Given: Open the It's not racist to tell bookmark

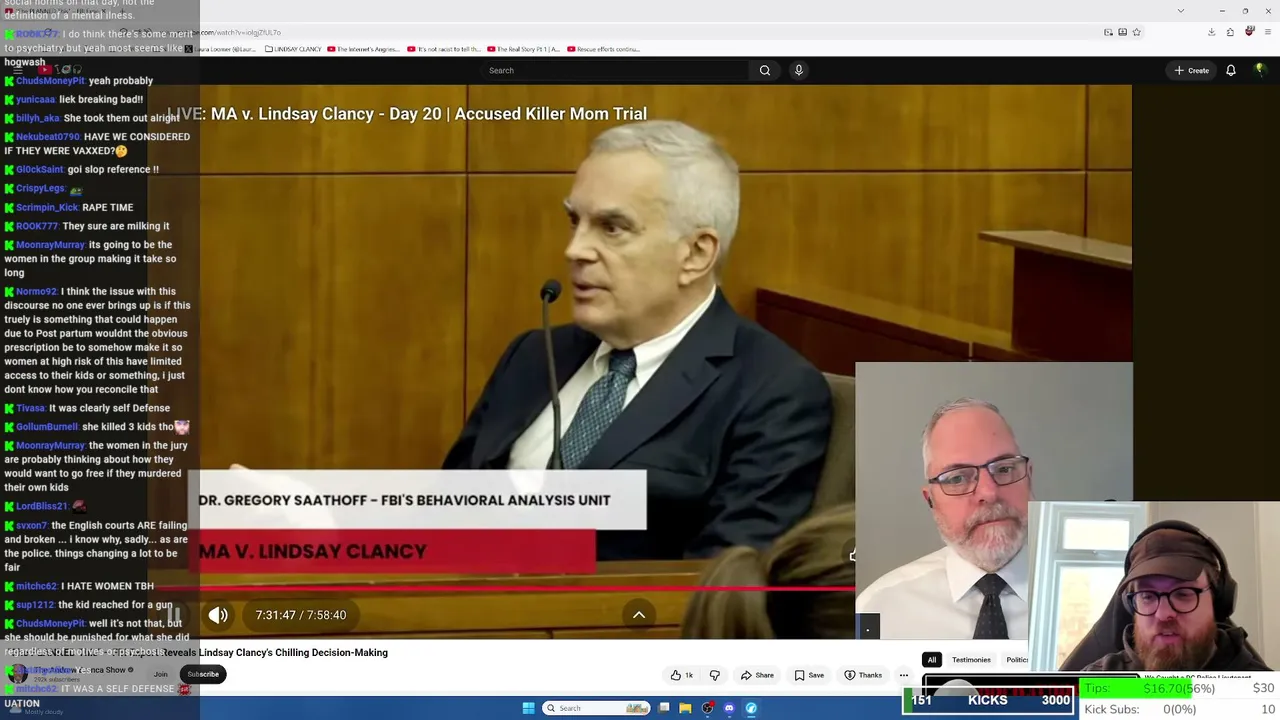Looking at the screenshot, I should point(444,49).
